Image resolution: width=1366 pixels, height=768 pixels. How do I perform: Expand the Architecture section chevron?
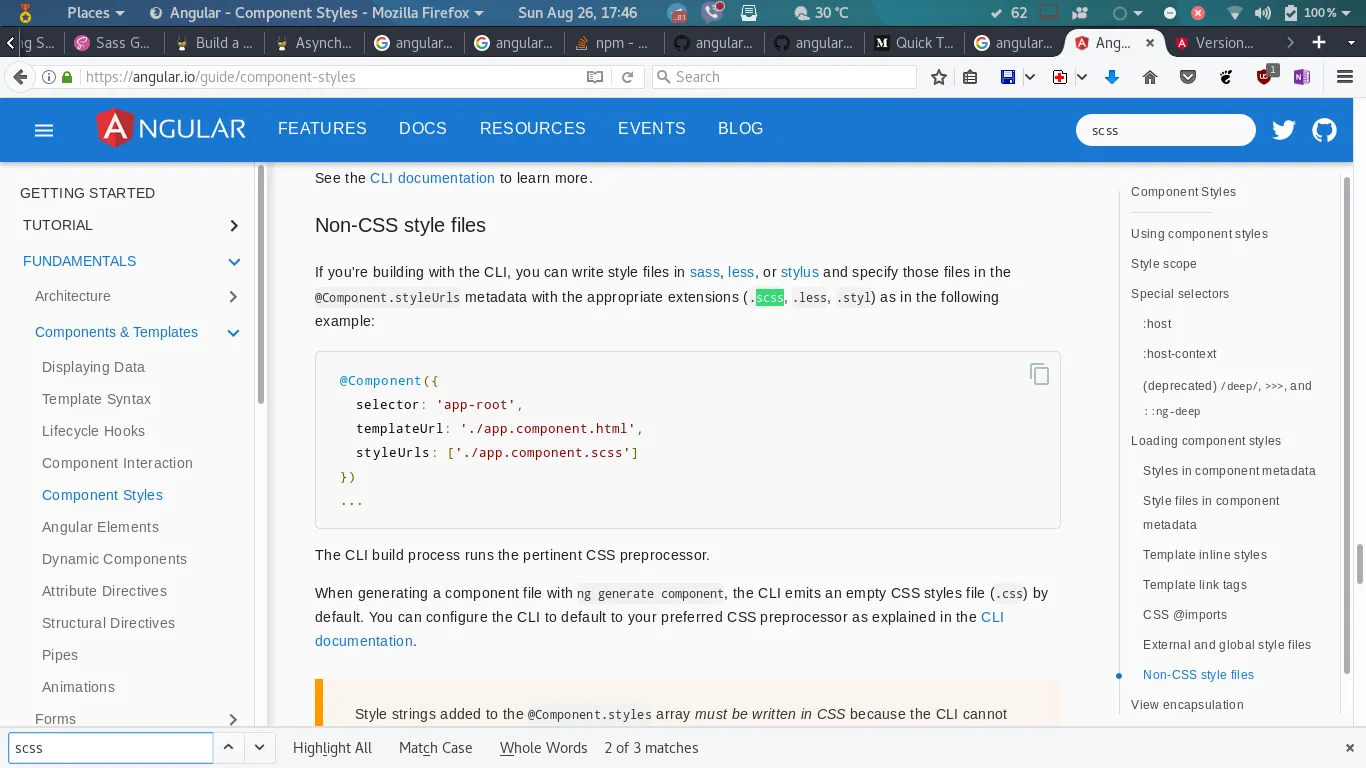(x=233, y=297)
